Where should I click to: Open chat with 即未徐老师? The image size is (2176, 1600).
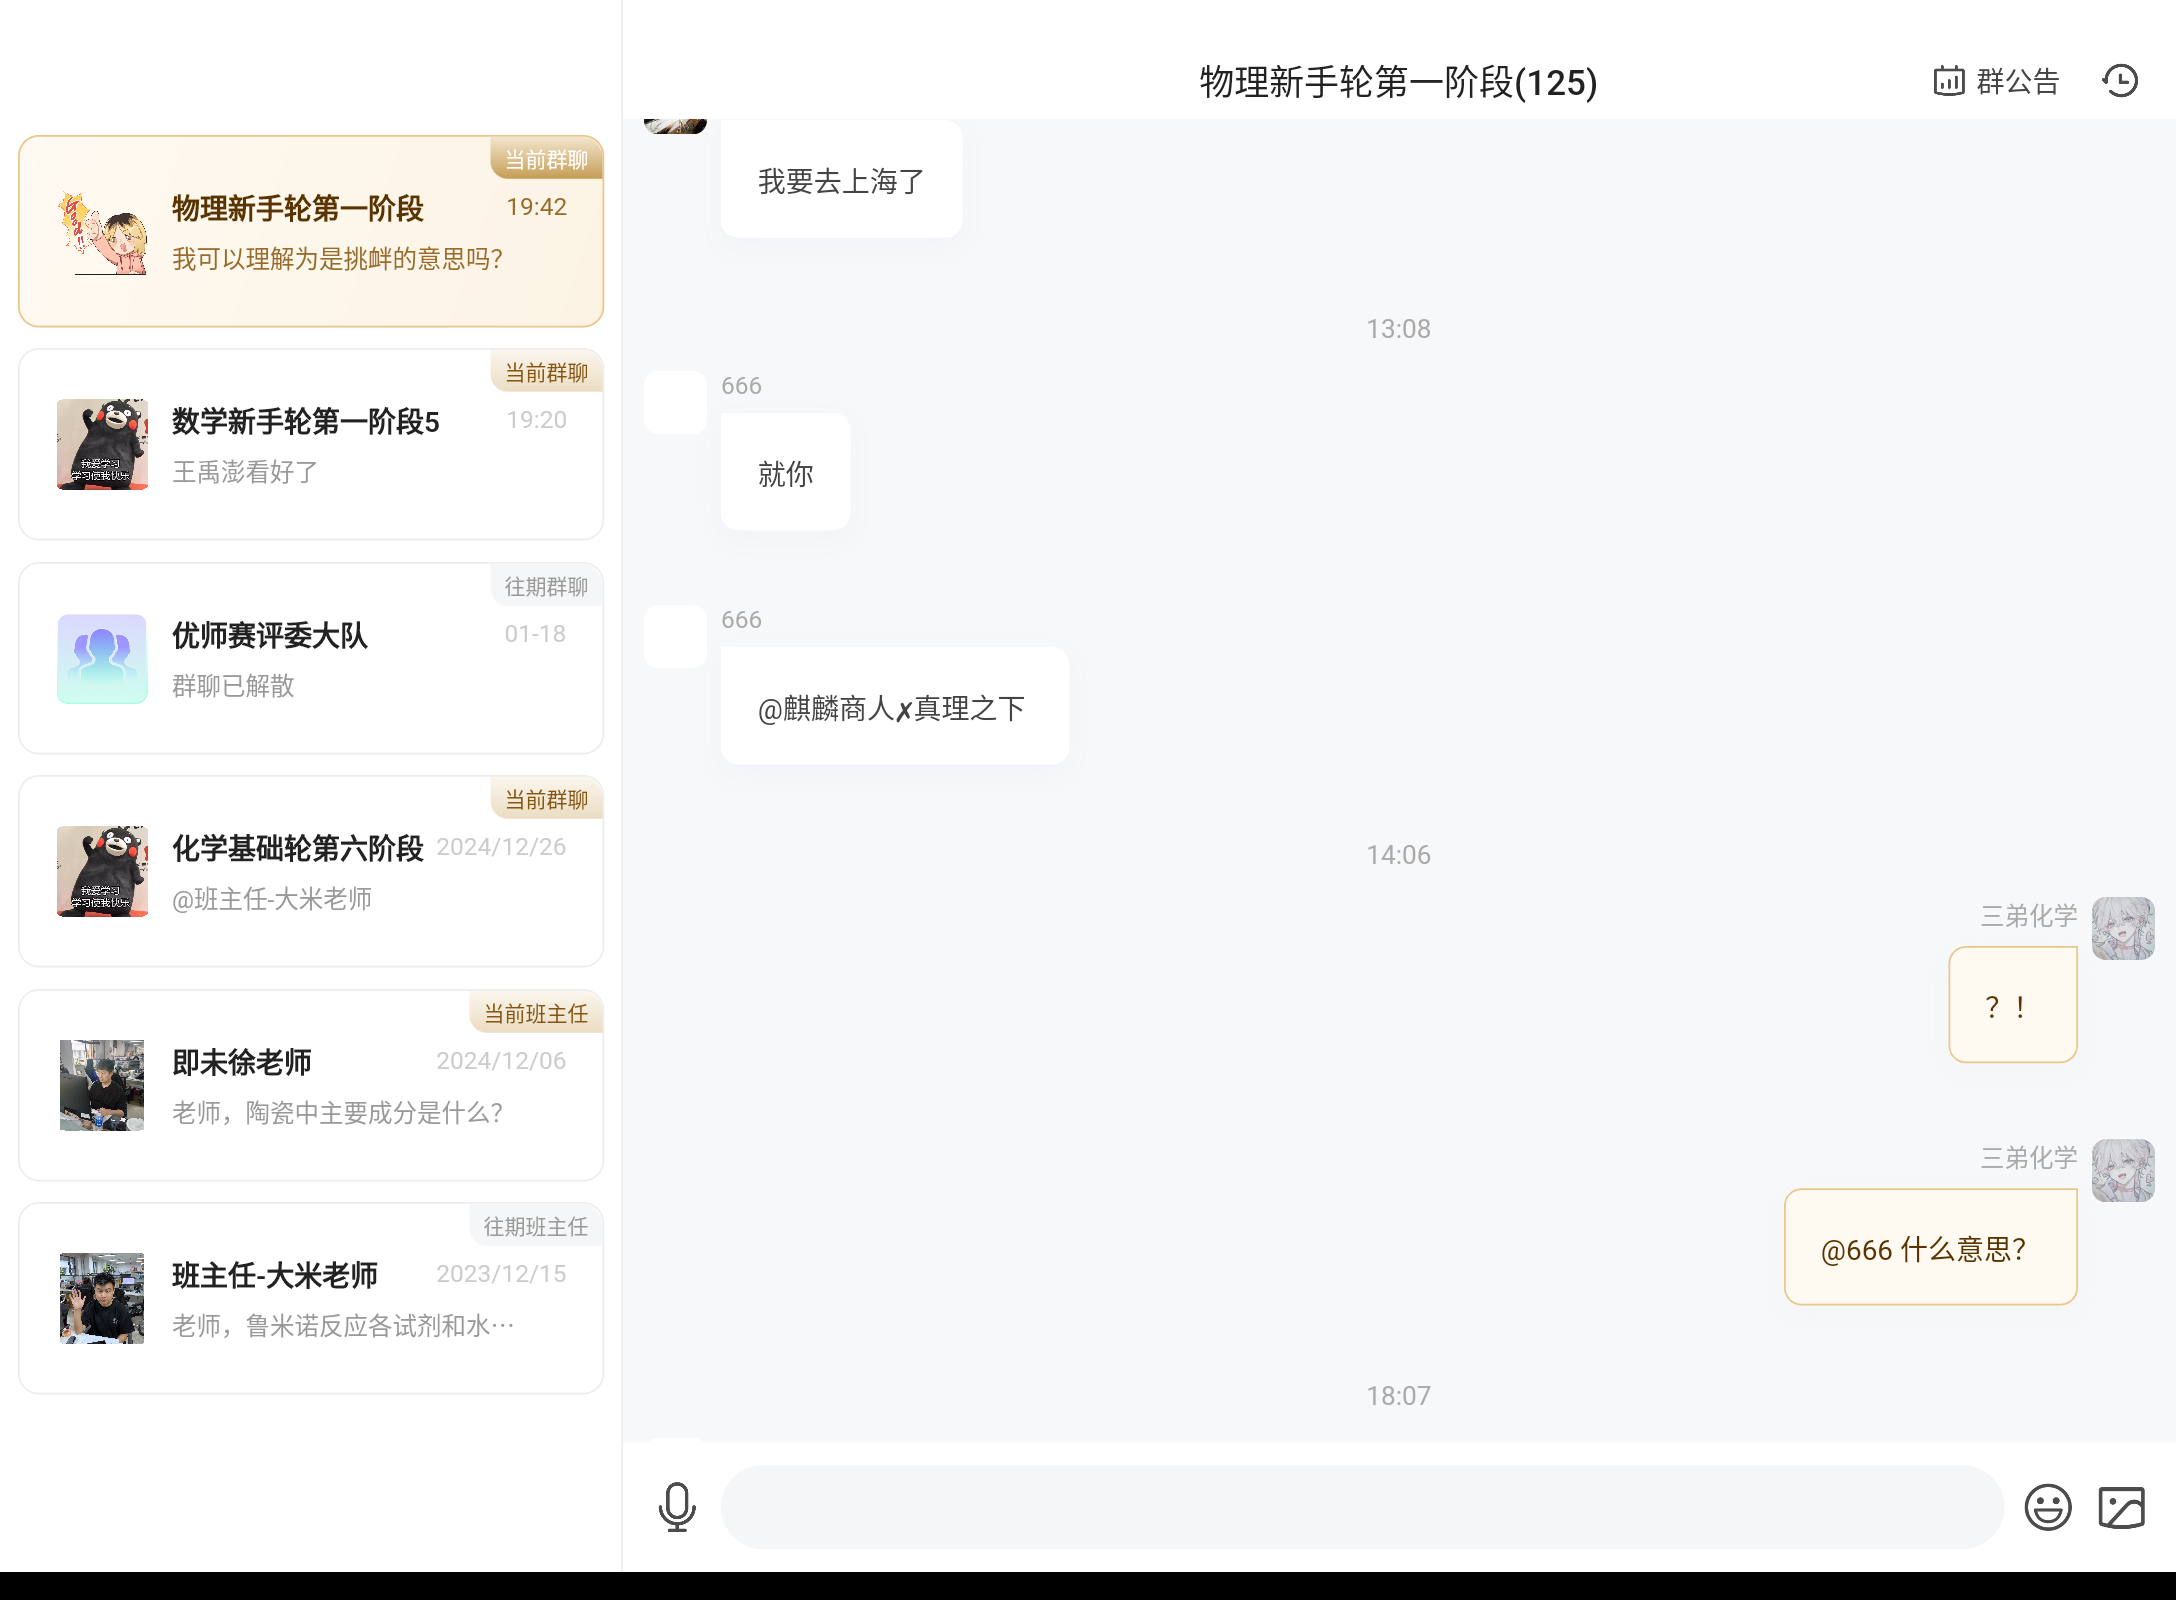(311, 1086)
